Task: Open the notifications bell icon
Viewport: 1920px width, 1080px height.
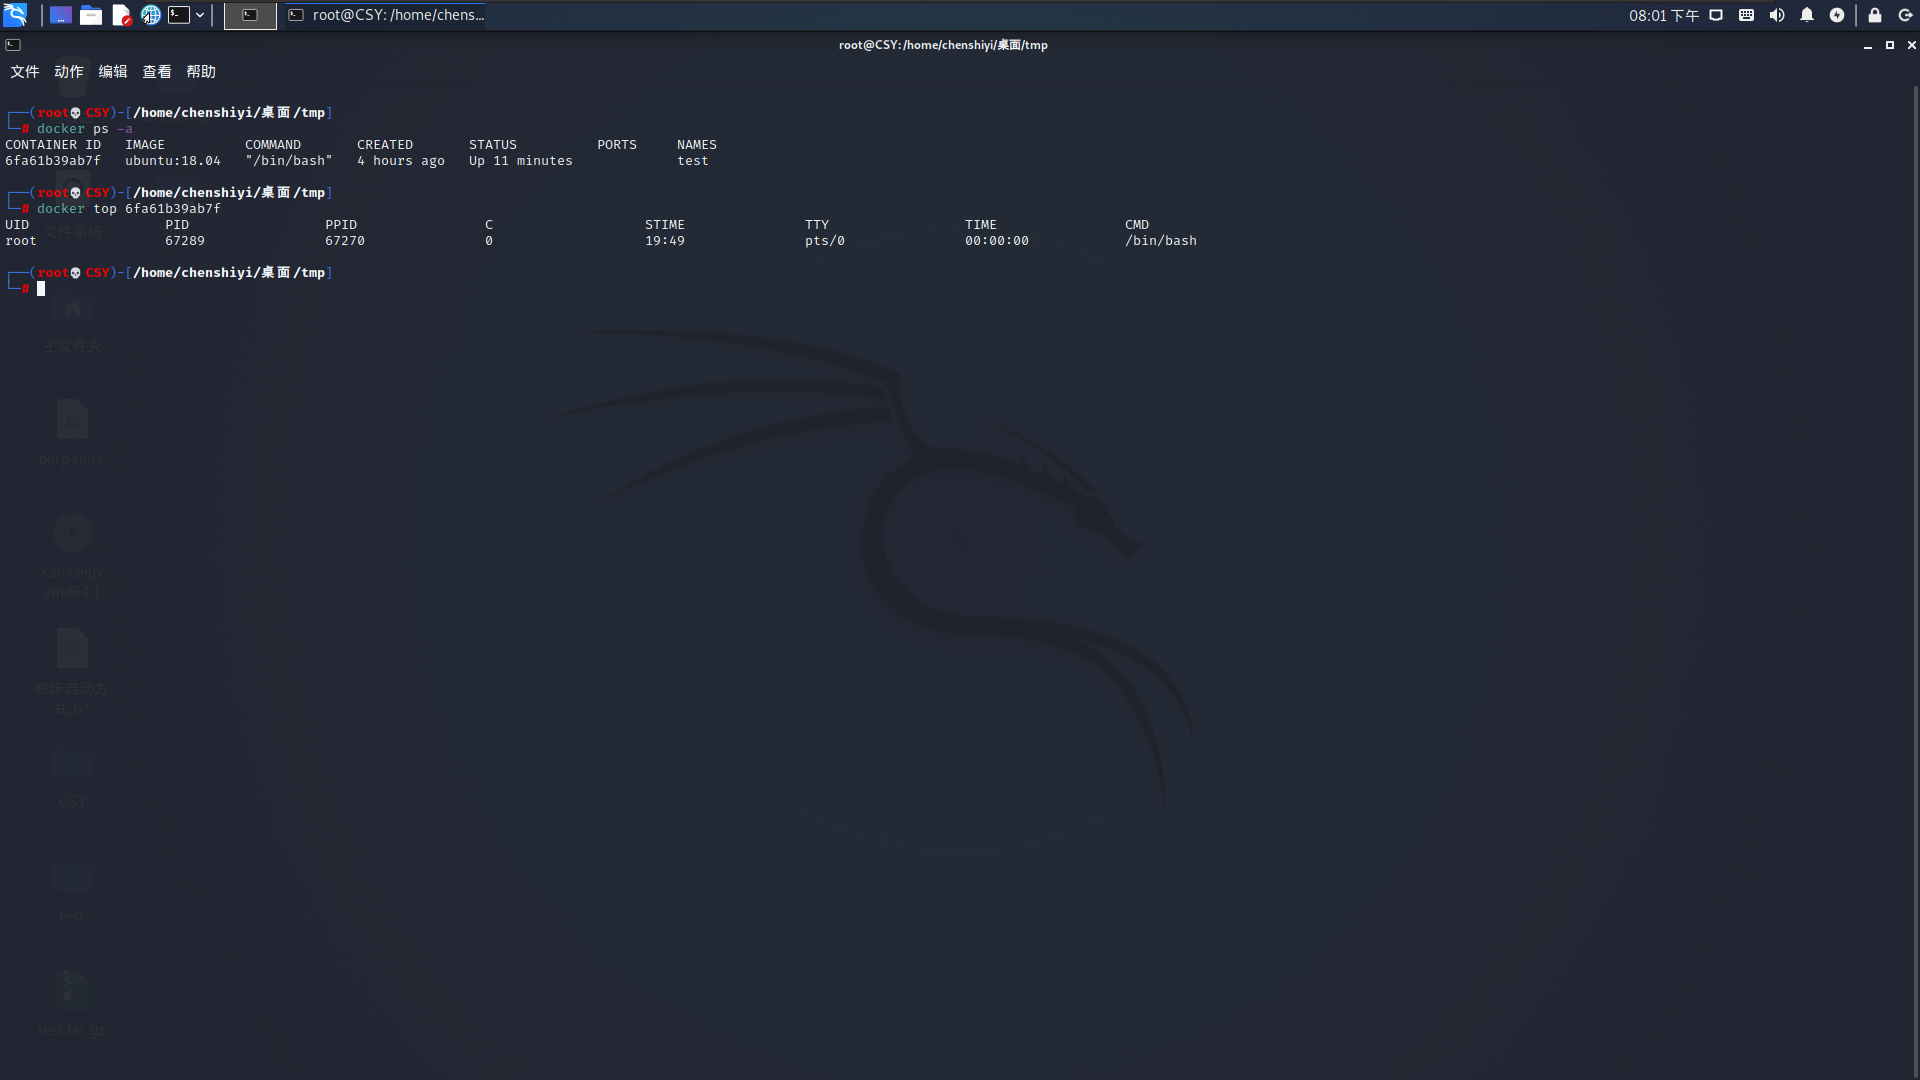Action: 1807,15
